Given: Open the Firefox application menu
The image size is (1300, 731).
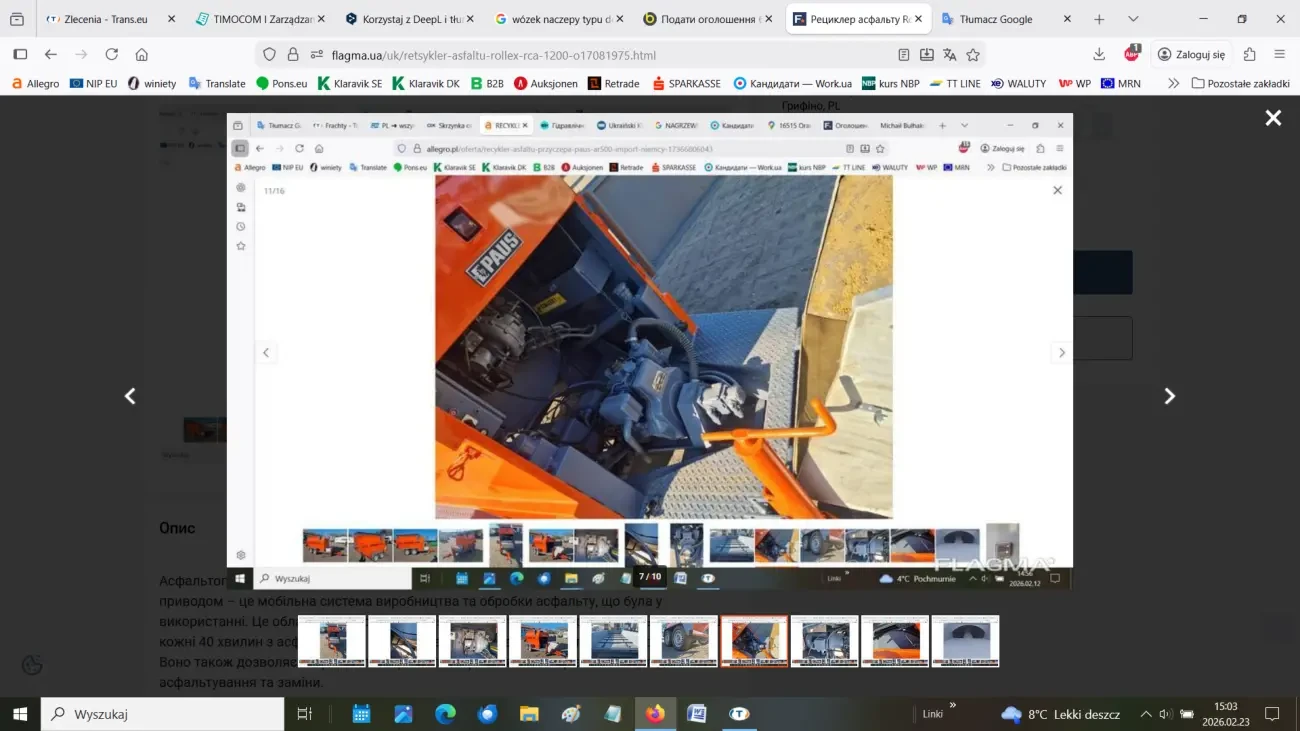Looking at the screenshot, I should pyautogui.click(x=1279, y=55).
